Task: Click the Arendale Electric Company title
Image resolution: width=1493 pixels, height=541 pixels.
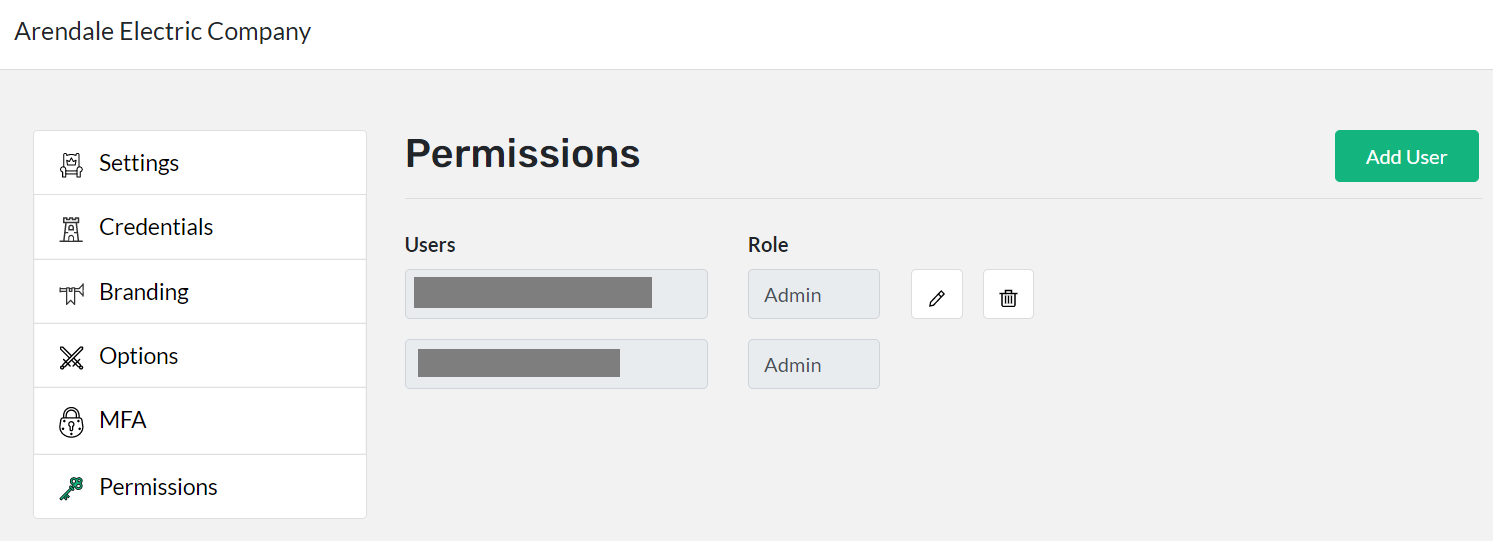Action: point(163,32)
